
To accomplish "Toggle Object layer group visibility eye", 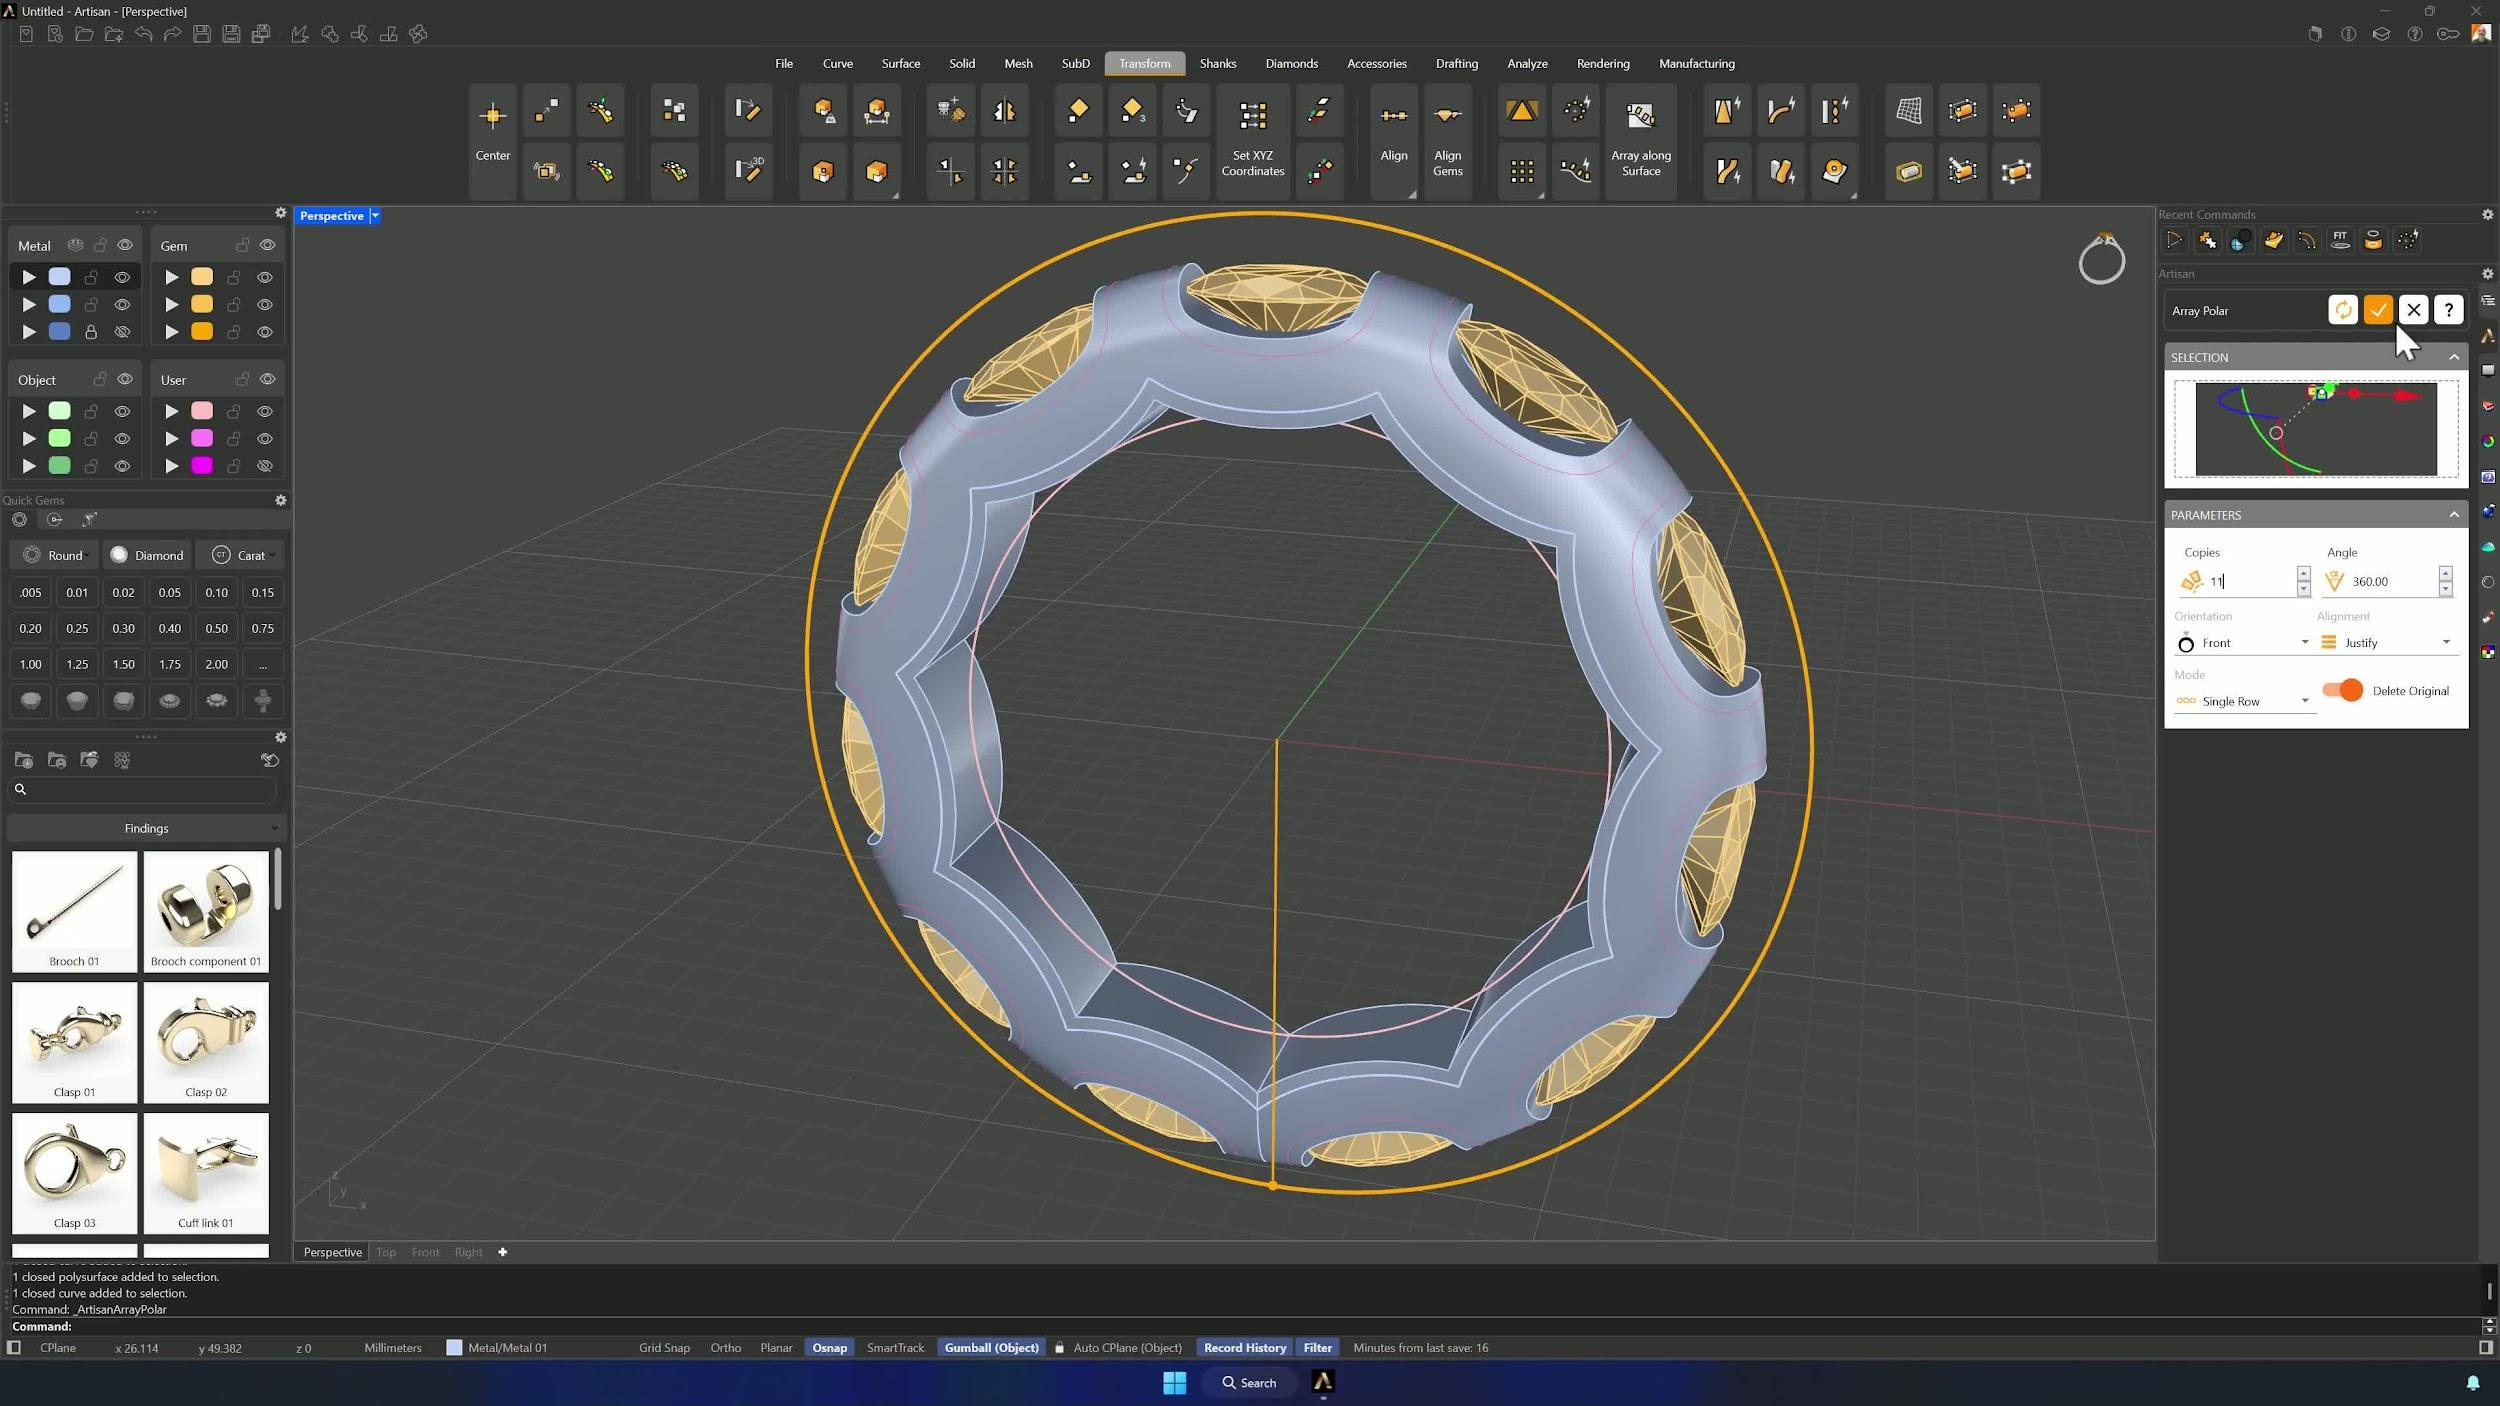I will pos(125,379).
